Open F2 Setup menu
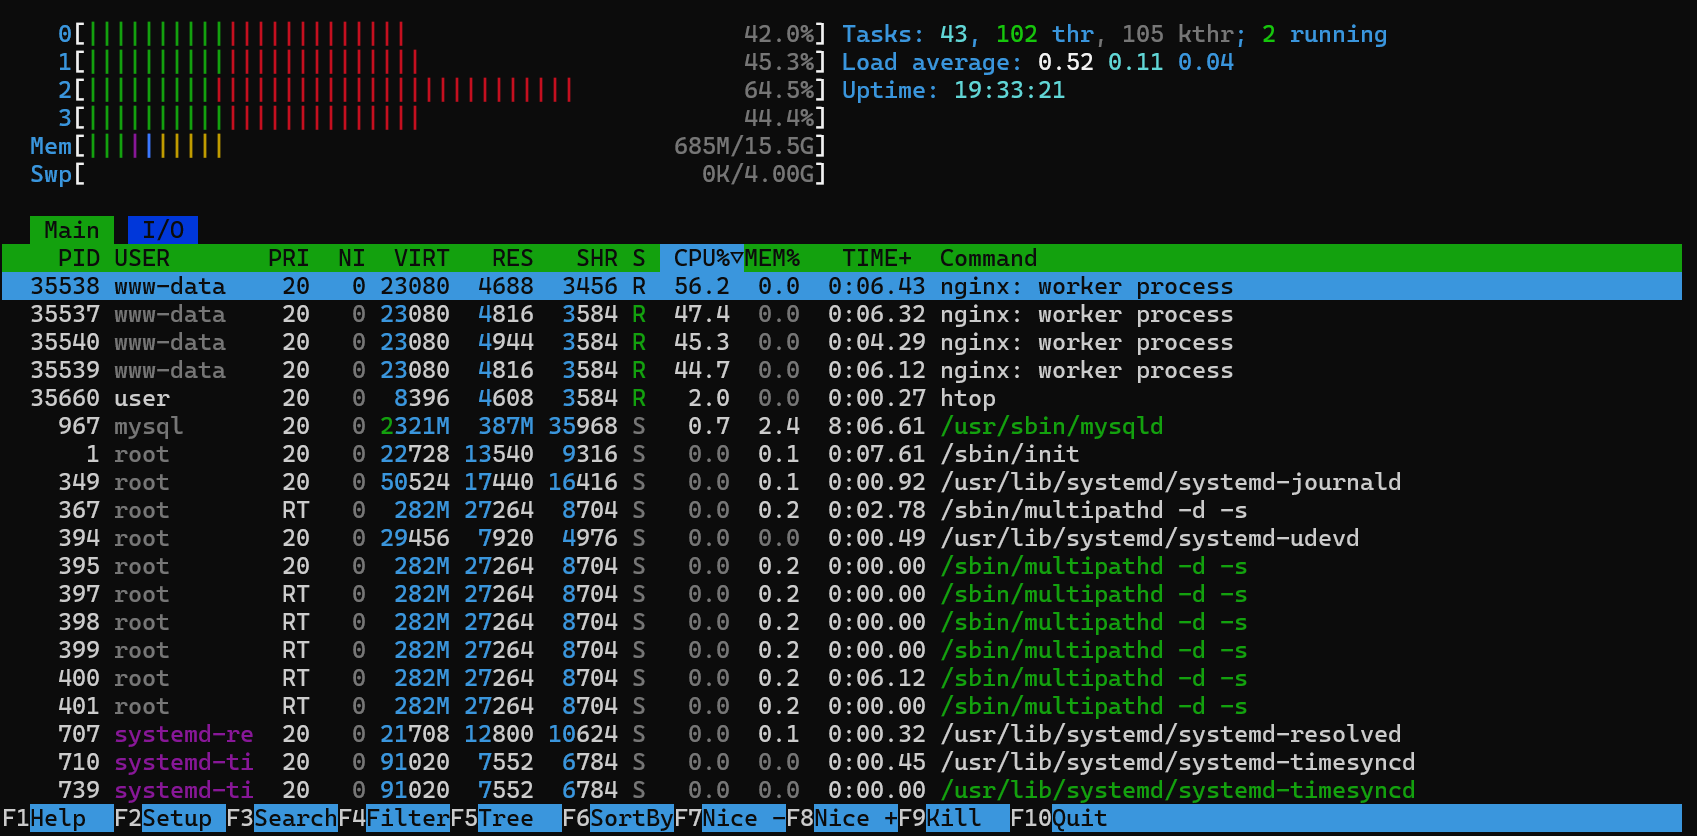Image resolution: width=1697 pixels, height=836 pixels. point(170,818)
